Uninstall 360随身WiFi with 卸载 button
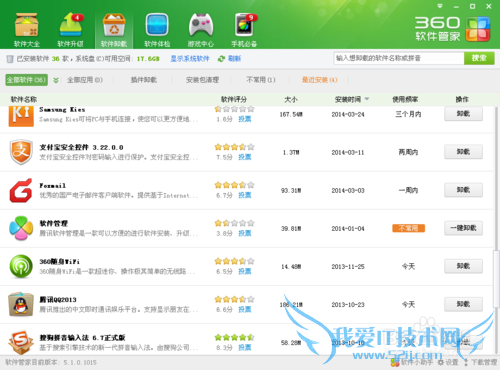Viewport: 500px width, 370px height. (x=463, y=266)
